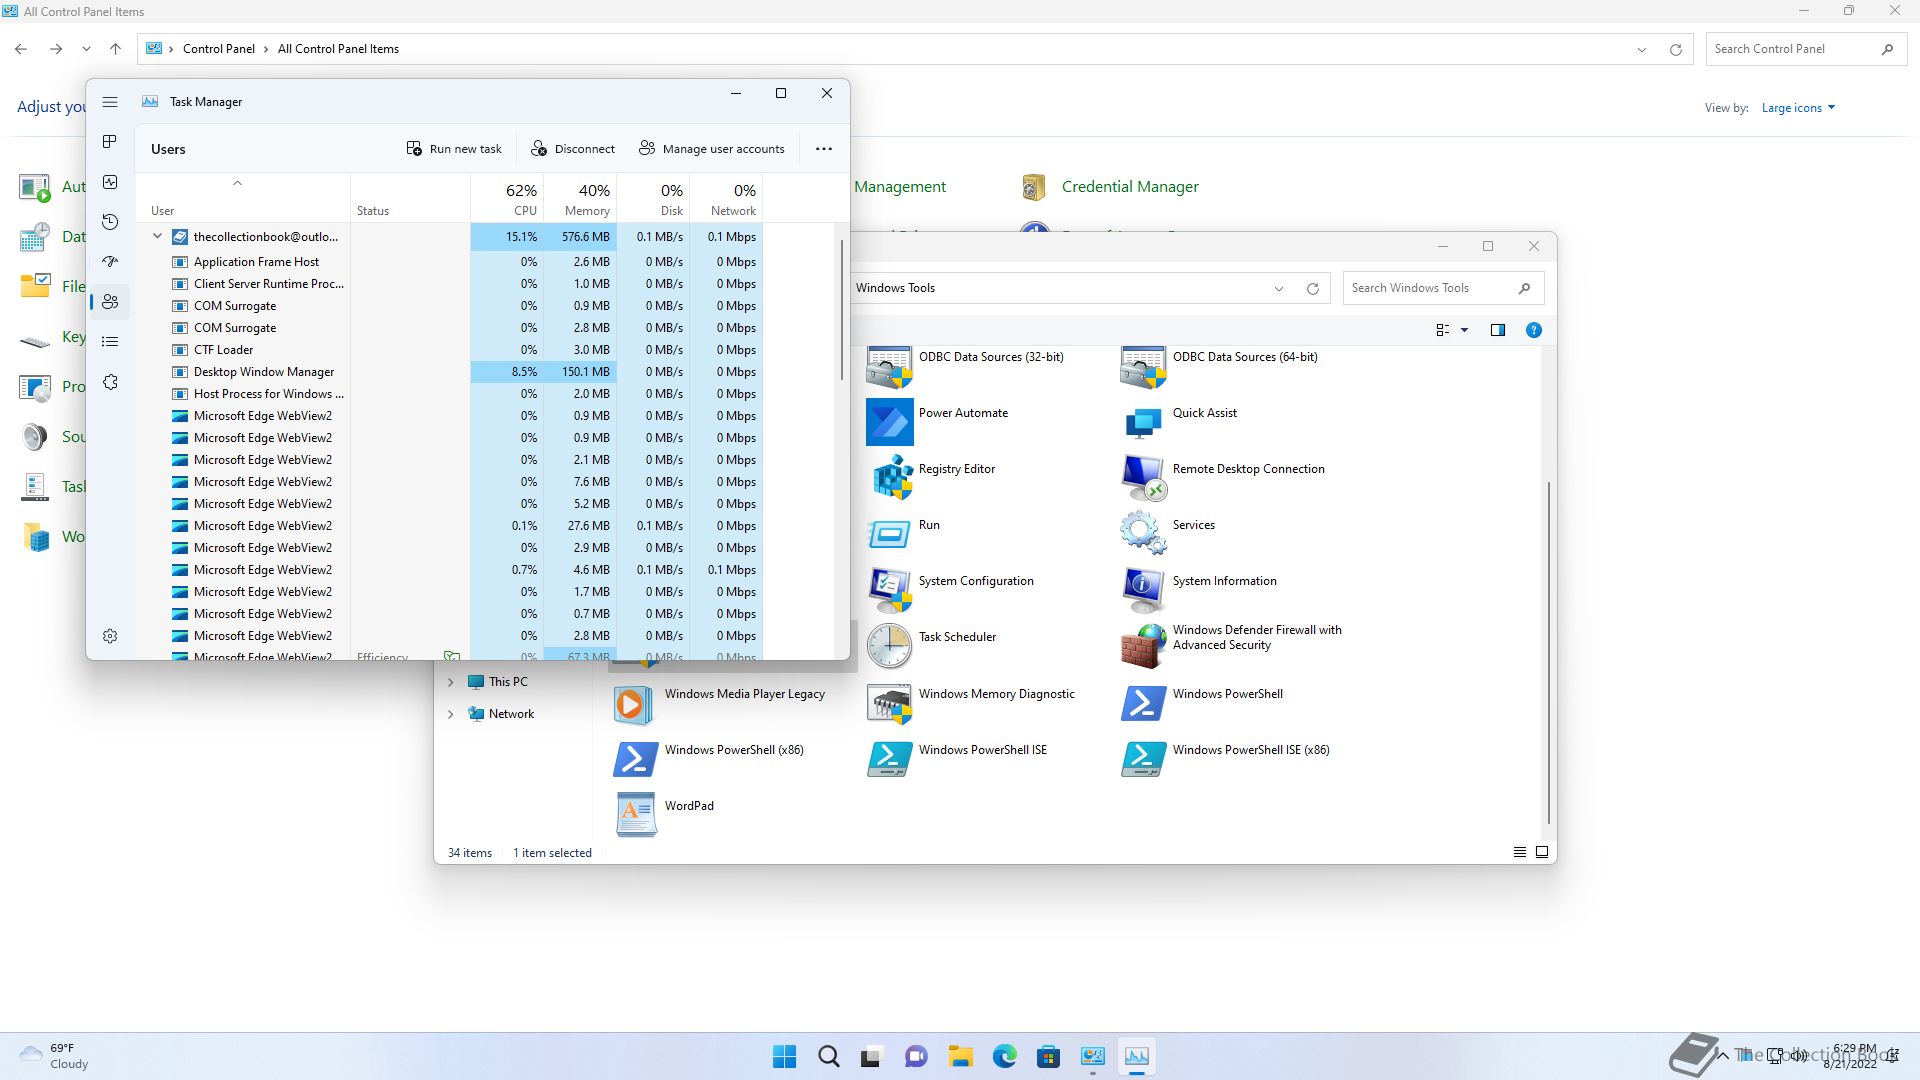Select Client Server Runtime Process row
Screen dimensions: 1920x1080
pyautogui.click(x=450, y=284)
